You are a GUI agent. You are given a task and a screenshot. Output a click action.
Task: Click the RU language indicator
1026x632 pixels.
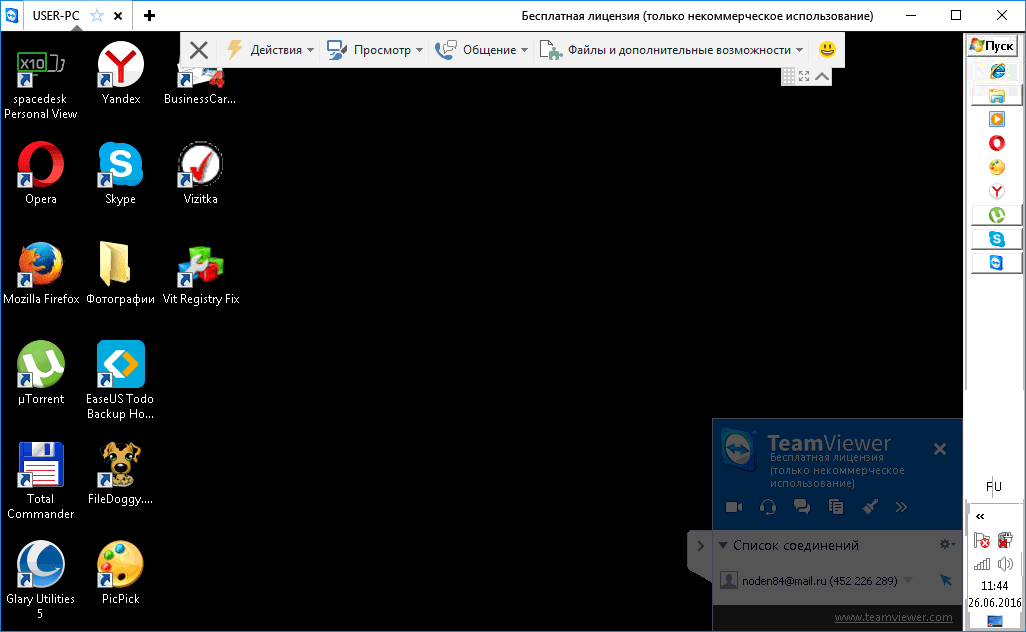(993, 487)
